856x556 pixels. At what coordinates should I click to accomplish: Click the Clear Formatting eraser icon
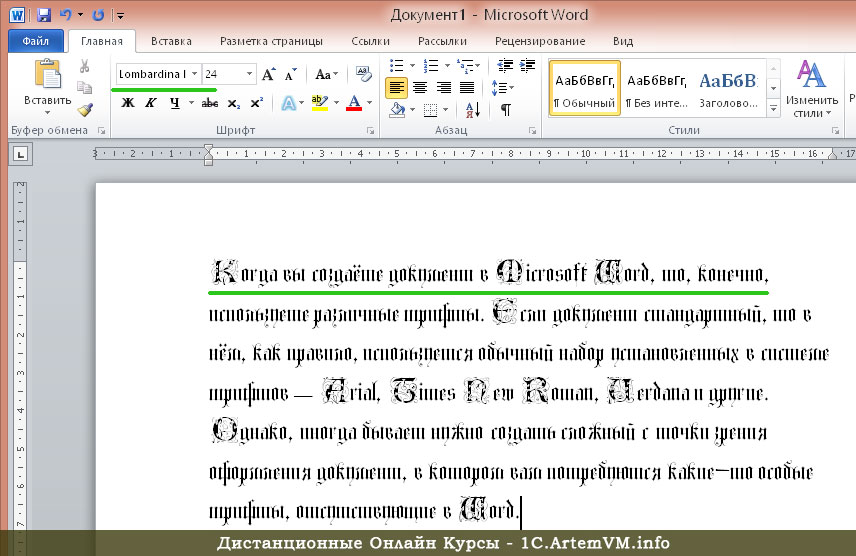click(363, 74)
